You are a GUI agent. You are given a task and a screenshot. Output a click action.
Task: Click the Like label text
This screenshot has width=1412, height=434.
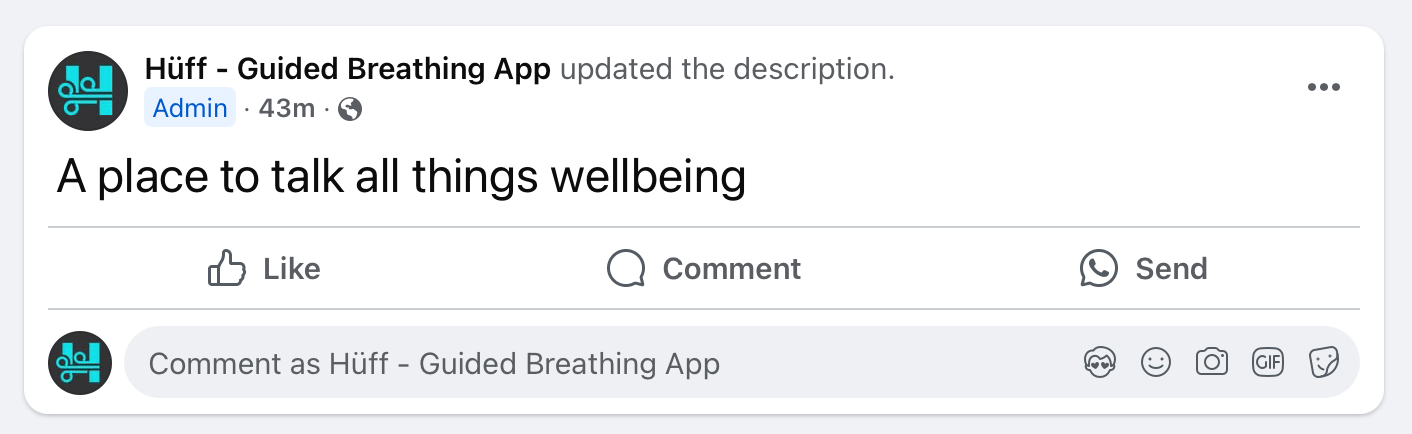click(292, 269)
